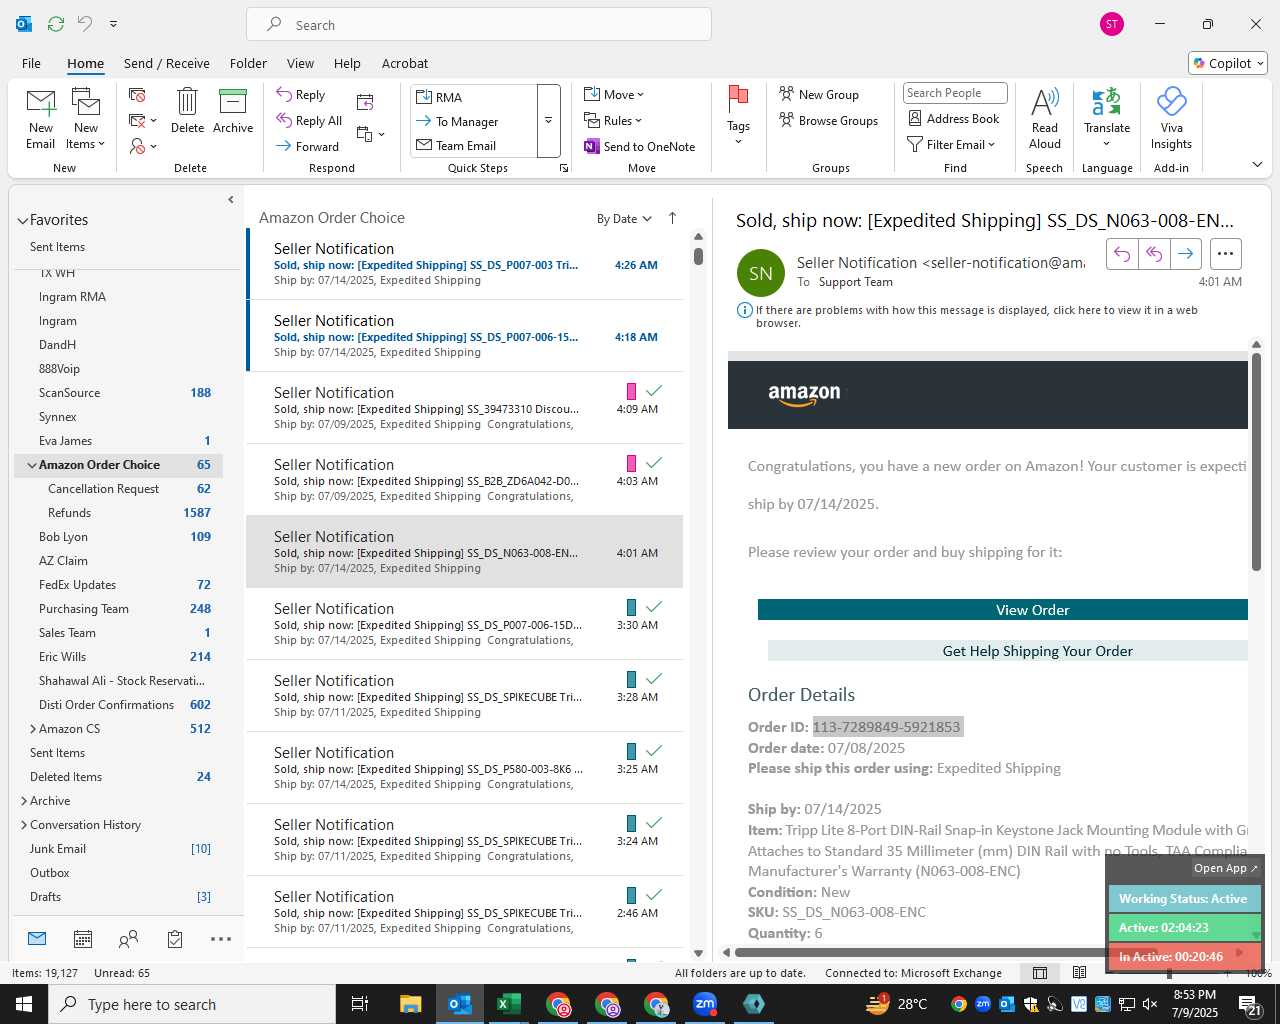The height and width of the screenshot is (1024, 1280).
Task: Click the top Search box
Action: pyautogui.click(x=479, y=25)
